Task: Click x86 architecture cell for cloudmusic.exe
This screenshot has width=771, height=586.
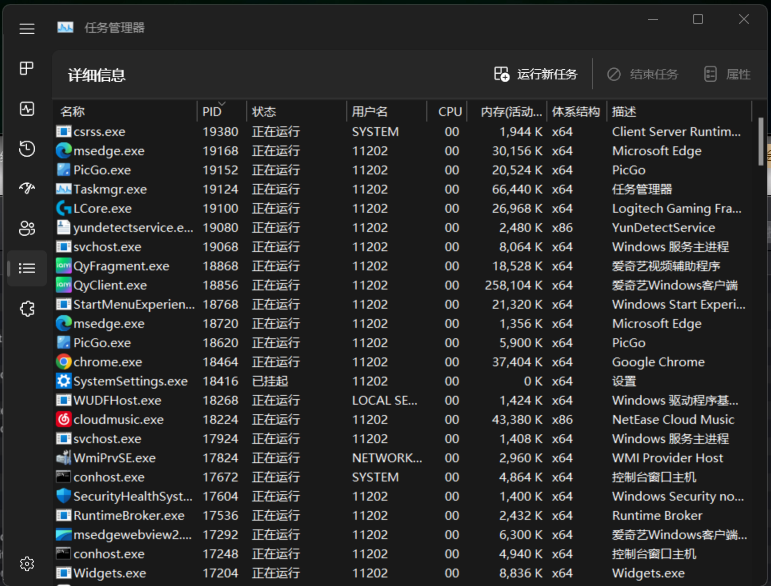Action: click(x=562, y=419)
